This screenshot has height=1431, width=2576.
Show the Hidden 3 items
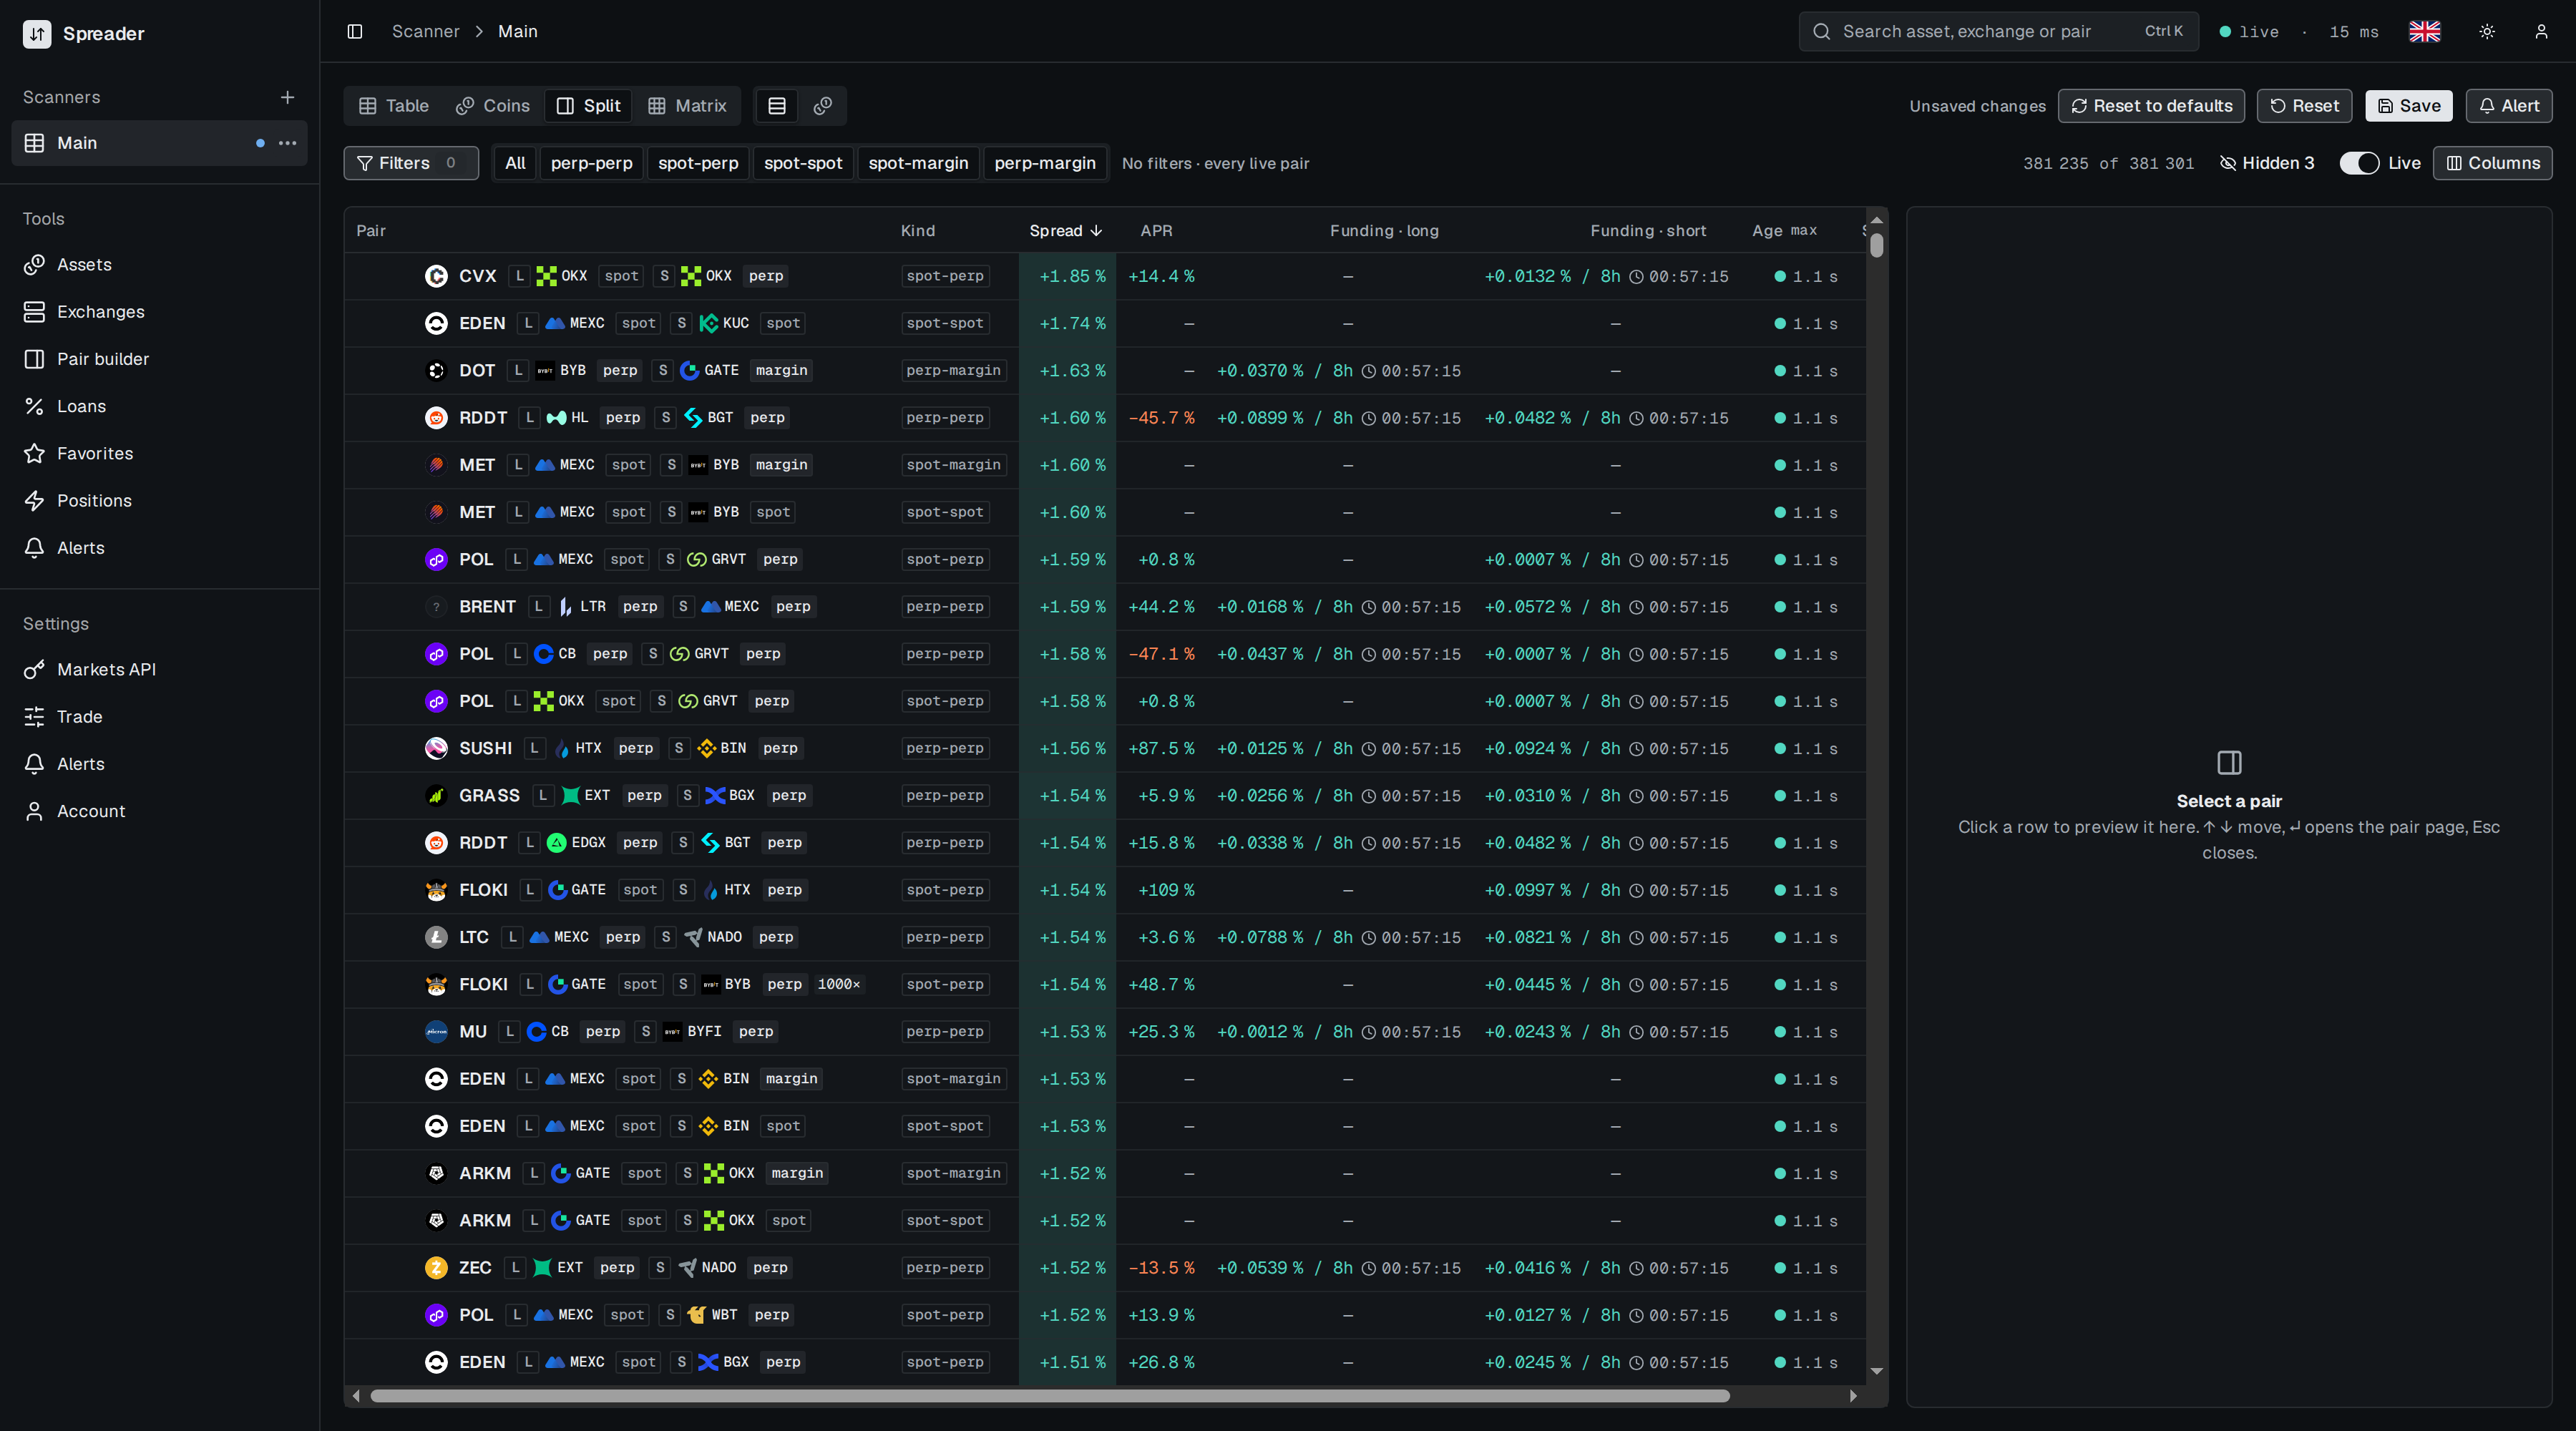[x=2267, y=163]
